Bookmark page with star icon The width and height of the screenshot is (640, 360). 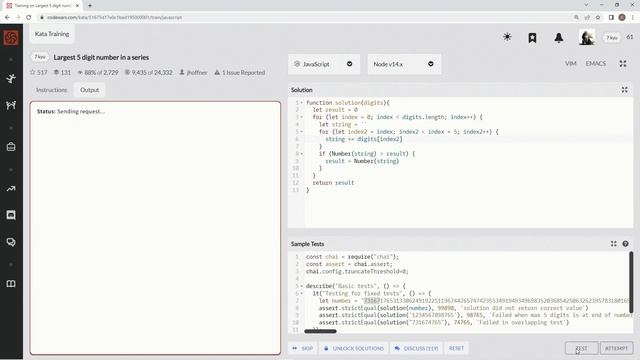point(598,17)
